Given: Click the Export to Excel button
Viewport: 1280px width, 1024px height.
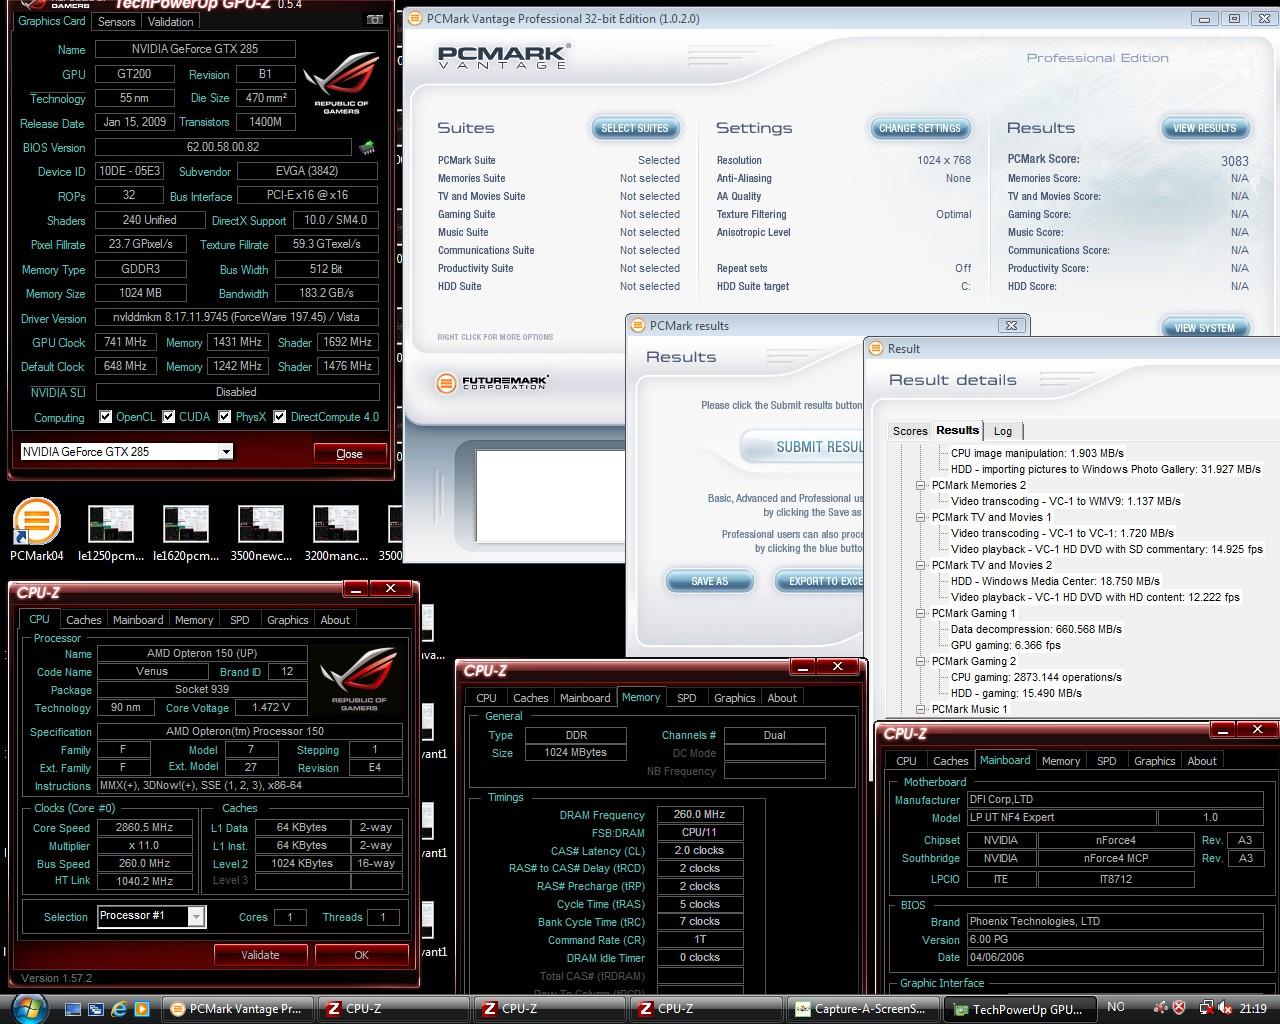Looking at the screenshot, I should [819, 581].
